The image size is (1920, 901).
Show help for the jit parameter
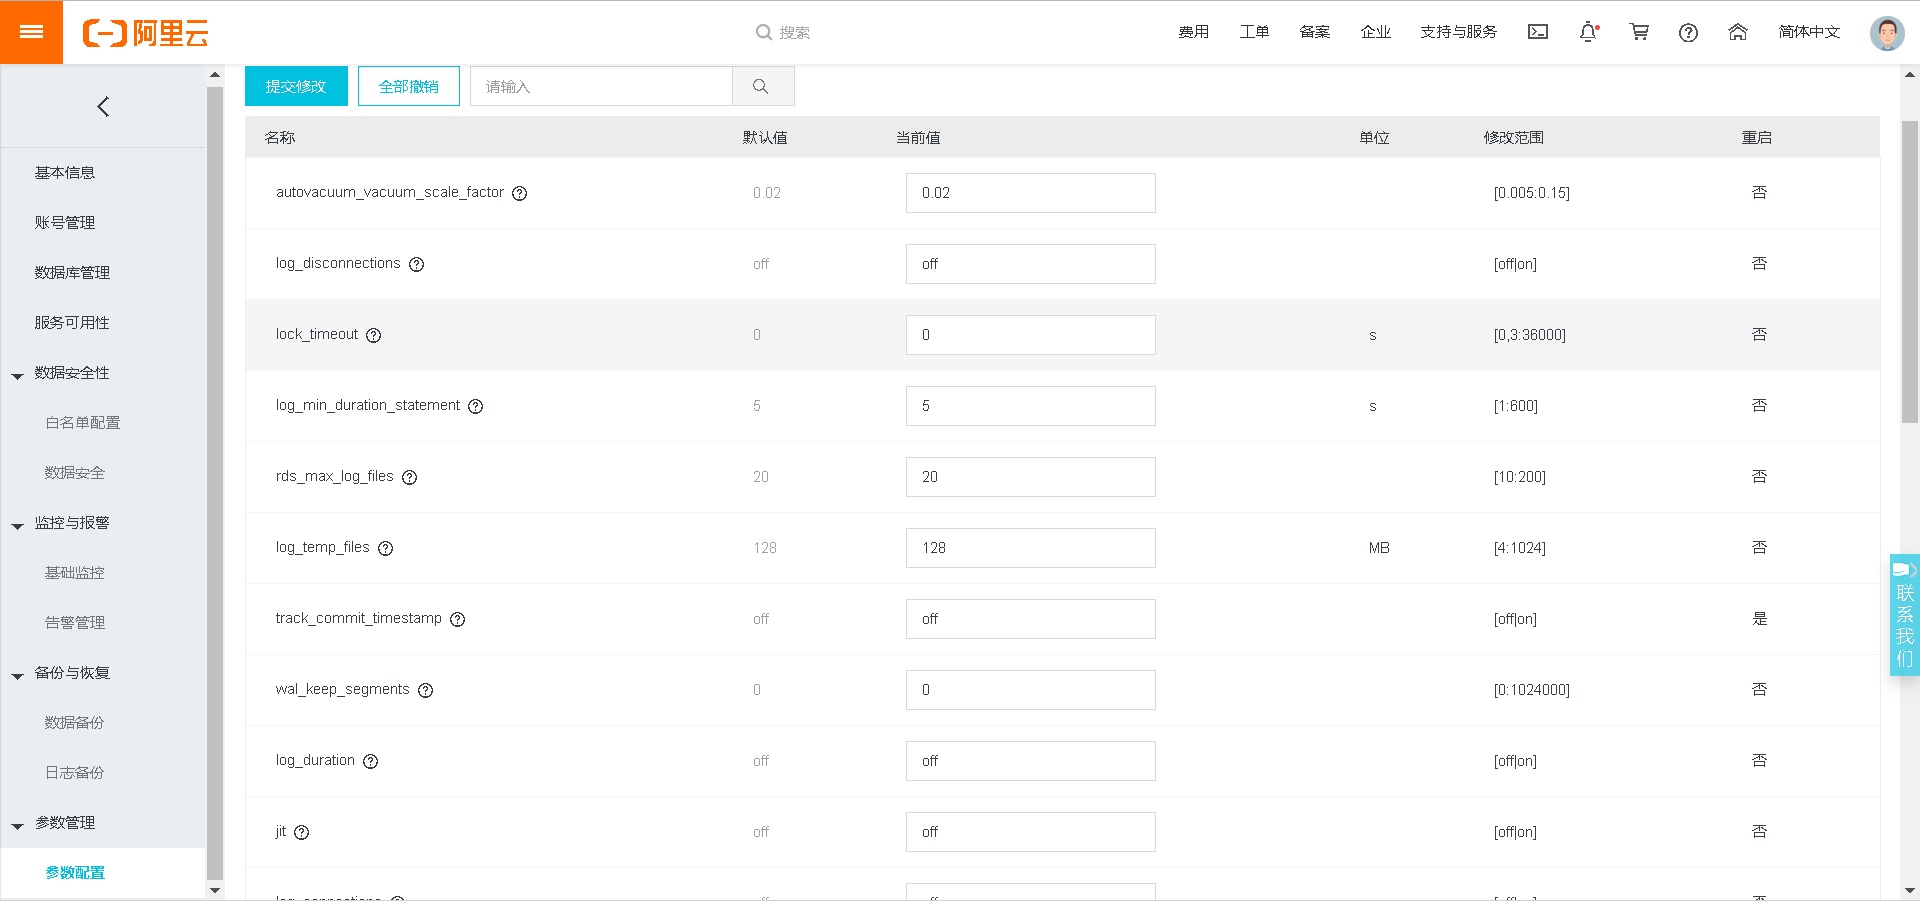pos(302,833)
